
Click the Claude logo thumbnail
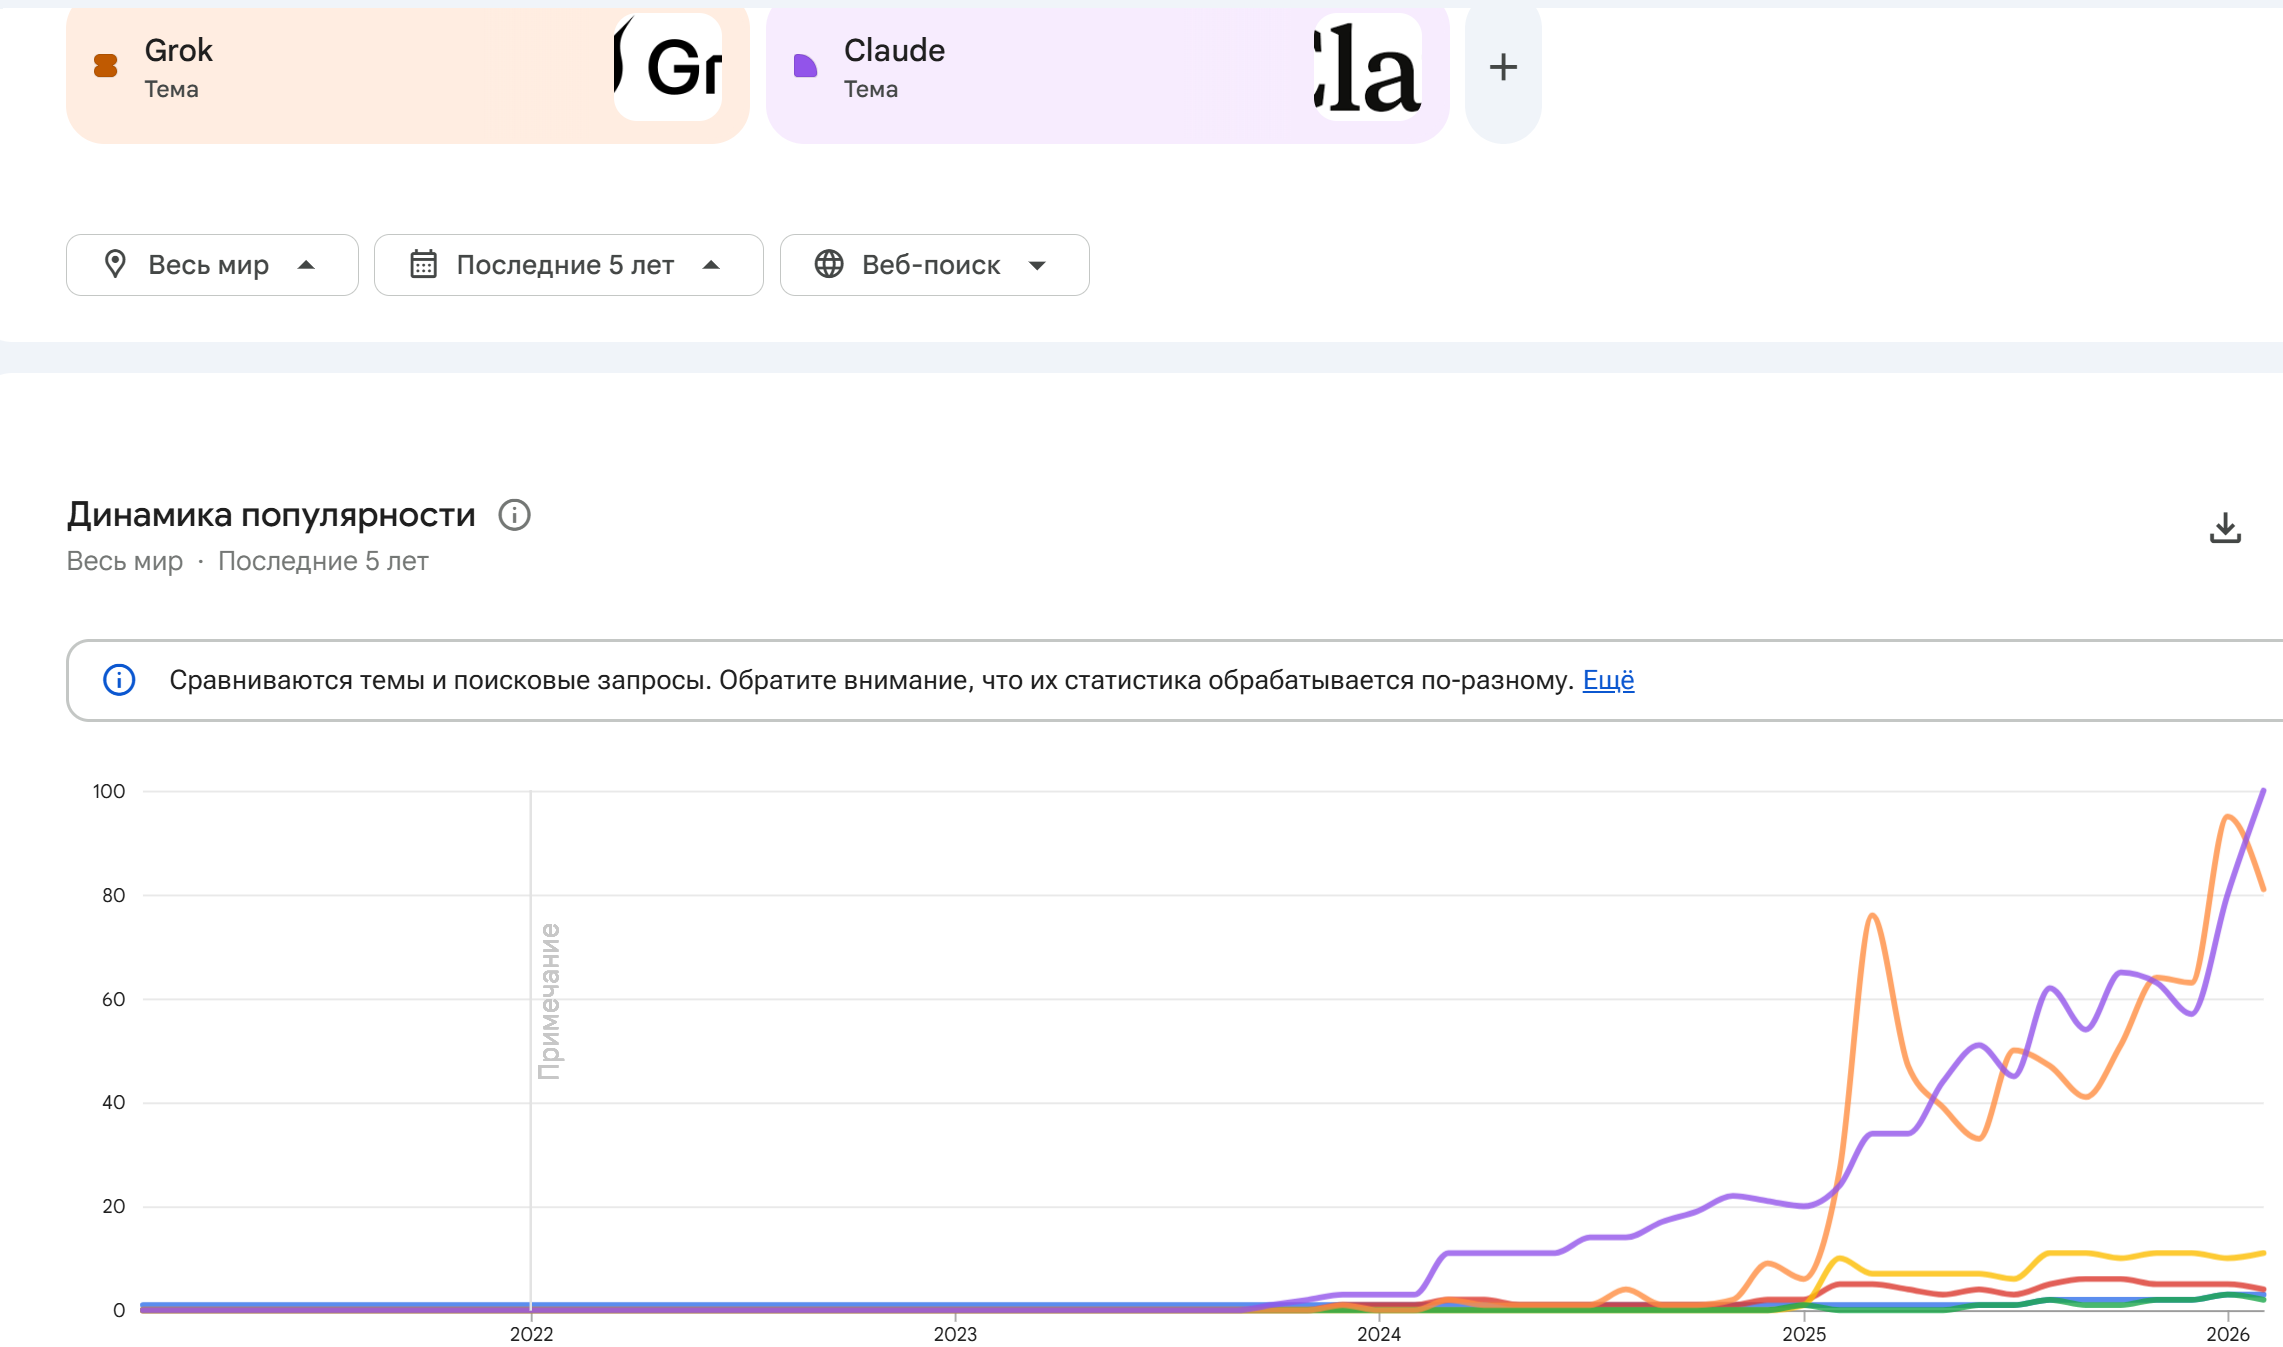point(1367,68)
